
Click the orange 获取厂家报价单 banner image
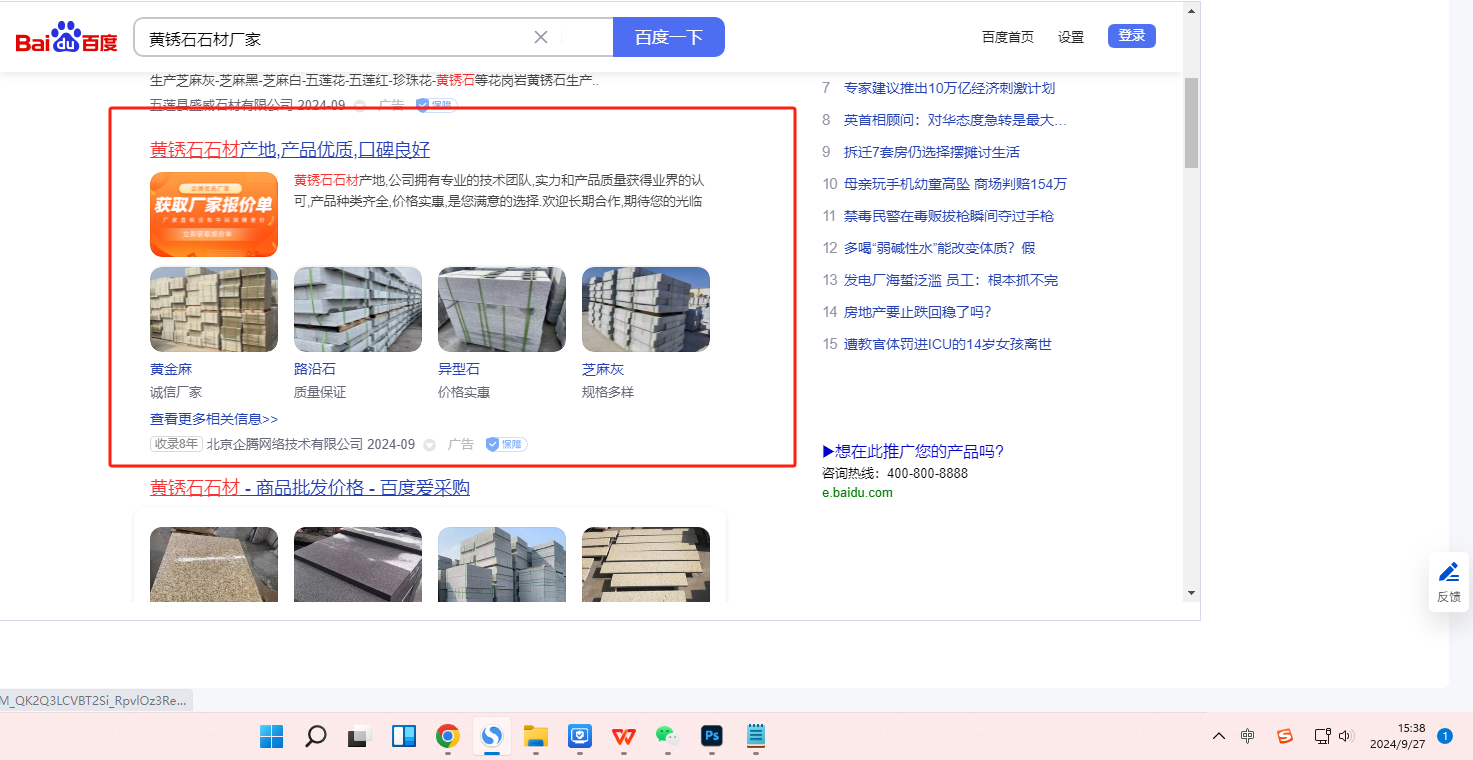[214, 214]
